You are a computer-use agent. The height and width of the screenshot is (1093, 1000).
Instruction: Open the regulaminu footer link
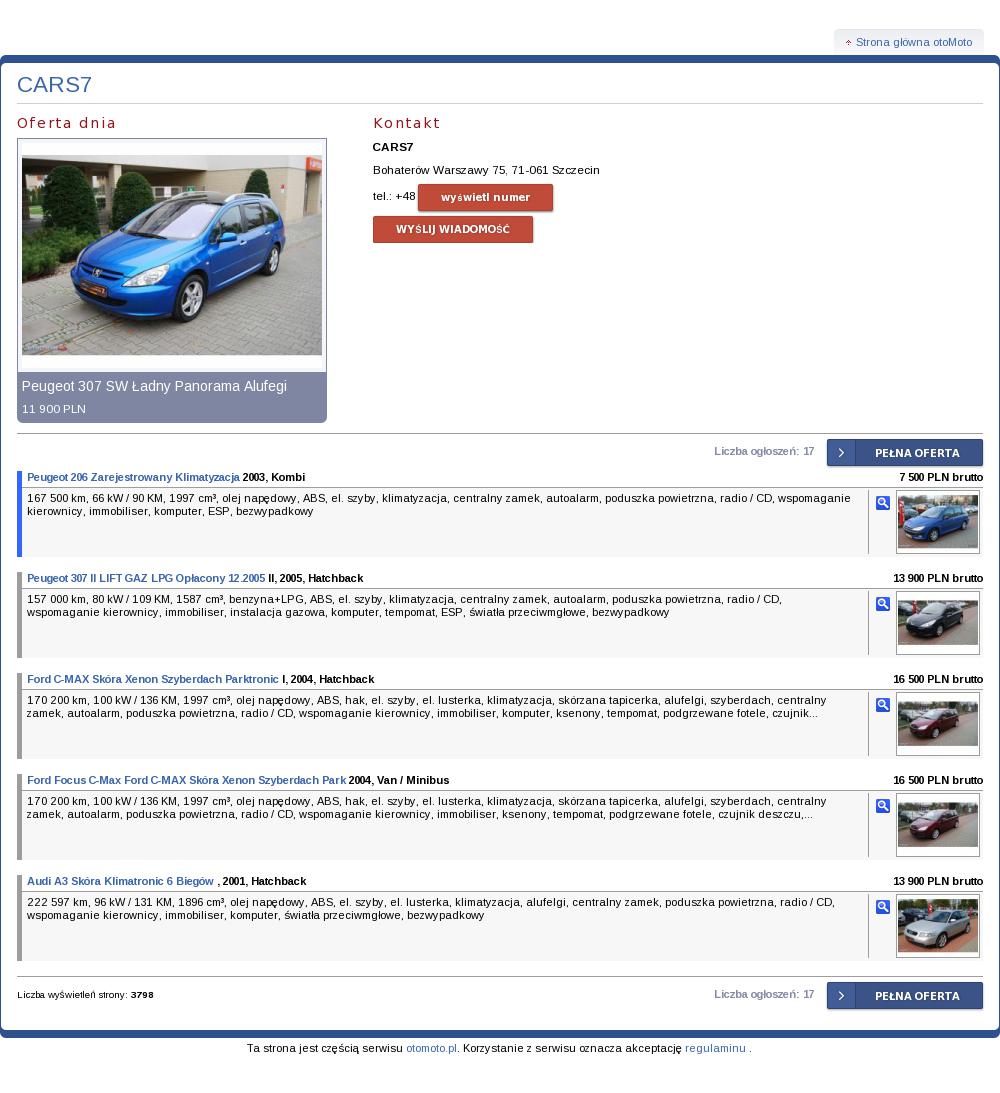point(715,1048)
